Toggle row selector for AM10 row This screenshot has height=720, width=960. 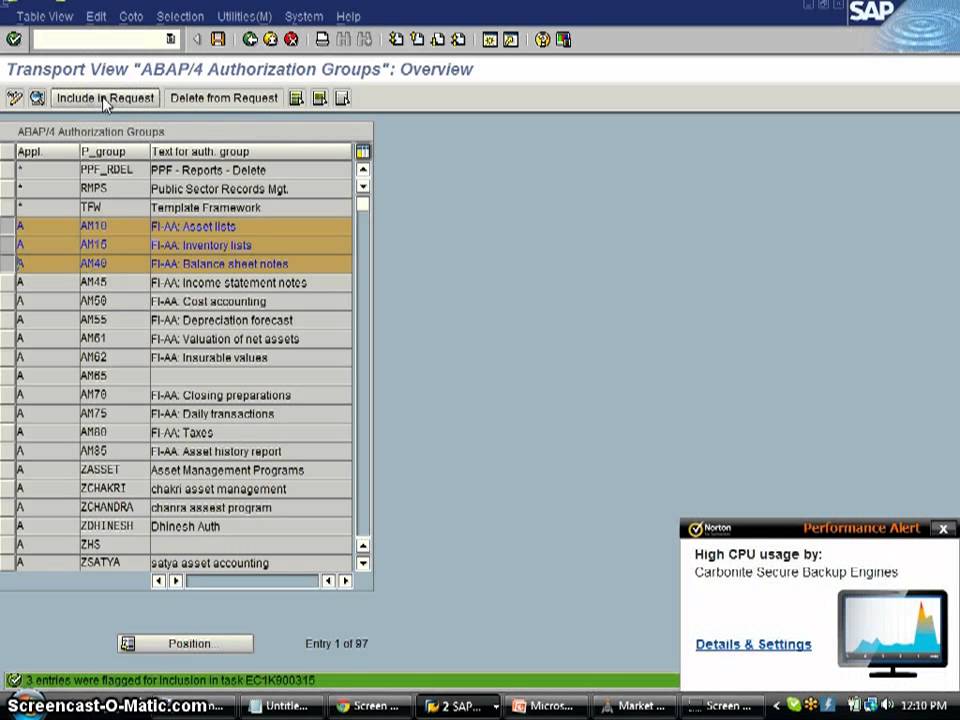(x=7, y=226)
